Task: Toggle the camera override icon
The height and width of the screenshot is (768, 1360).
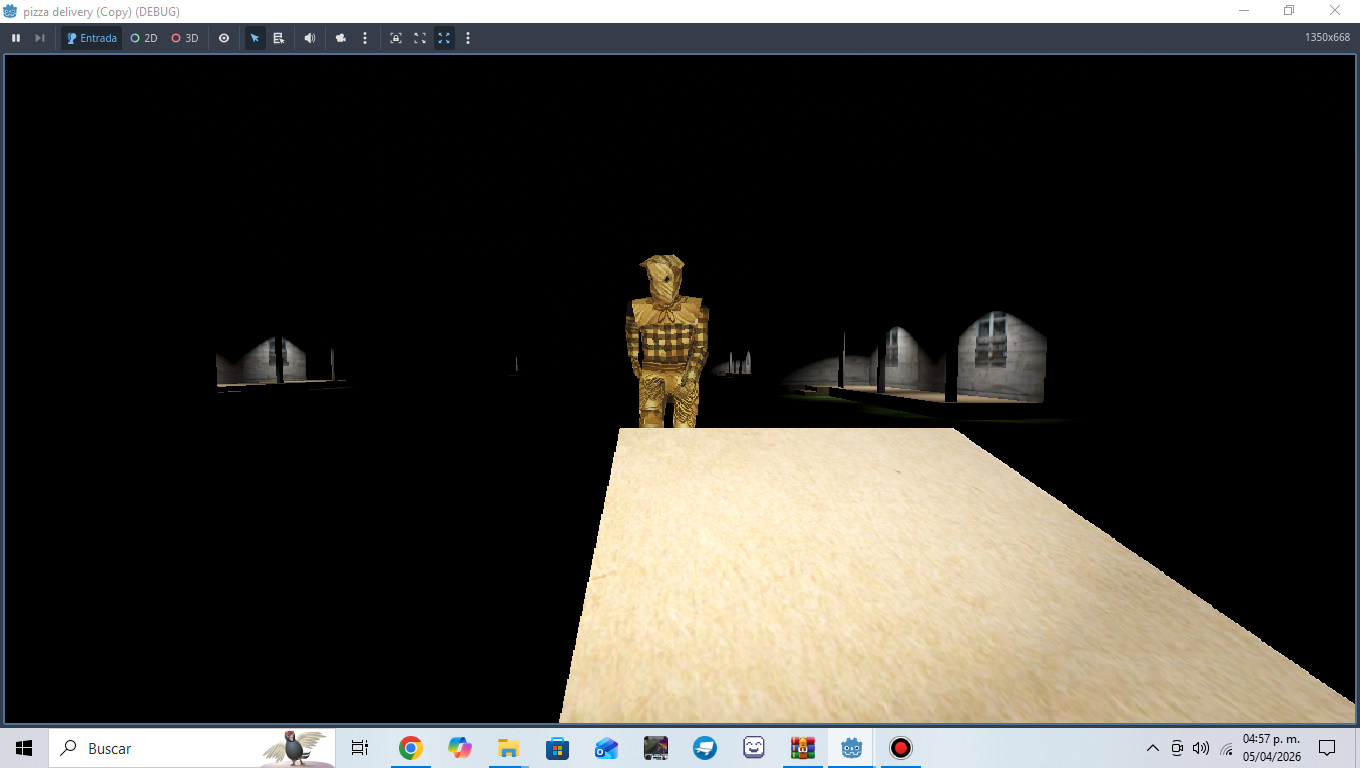Action: 341,38
